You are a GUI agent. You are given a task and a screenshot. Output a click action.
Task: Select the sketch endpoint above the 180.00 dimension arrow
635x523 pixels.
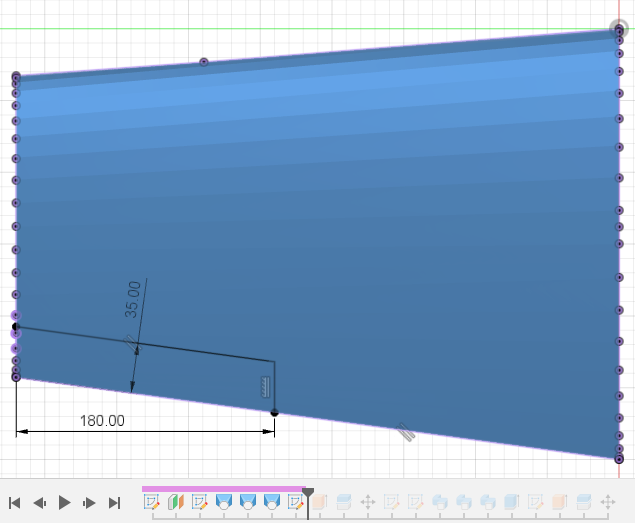[x=275, y=412]
